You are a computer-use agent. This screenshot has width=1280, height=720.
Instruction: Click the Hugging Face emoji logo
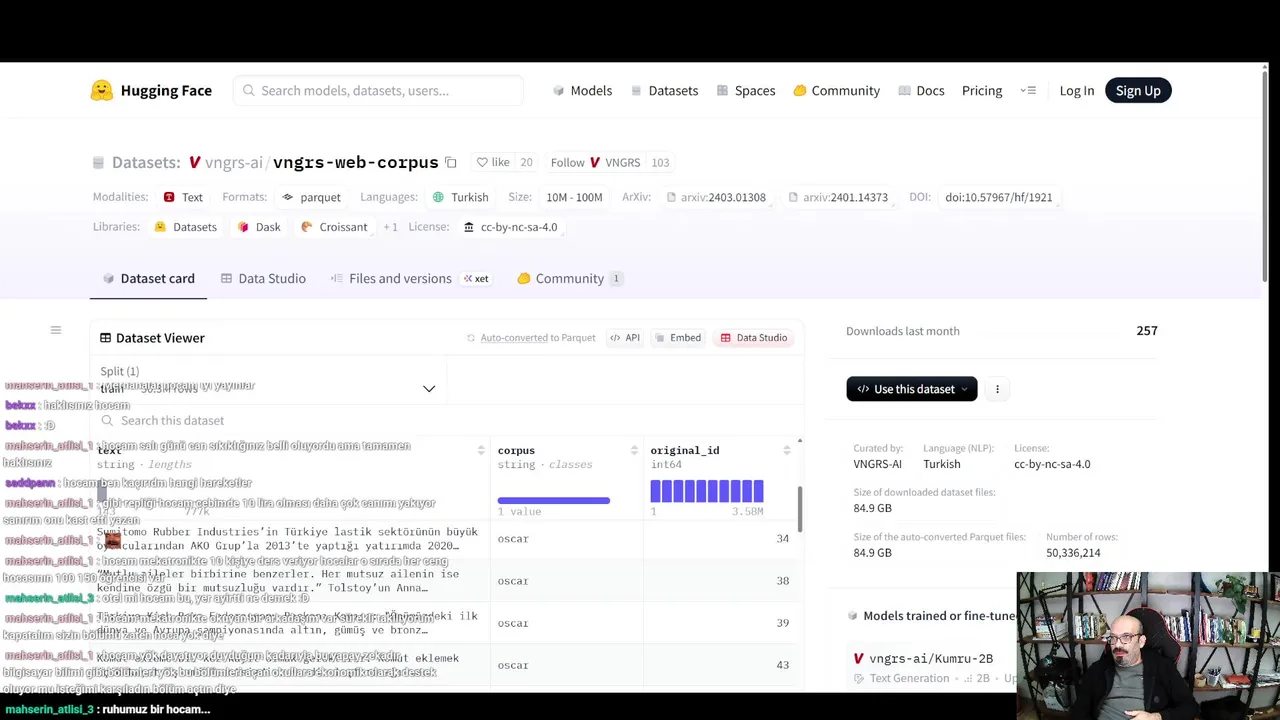click(102, 91)
